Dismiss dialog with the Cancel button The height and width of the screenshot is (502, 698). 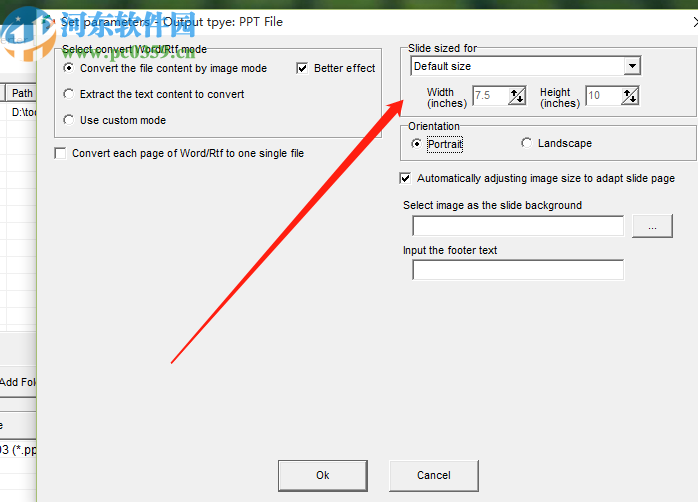[x=434, y=475]
